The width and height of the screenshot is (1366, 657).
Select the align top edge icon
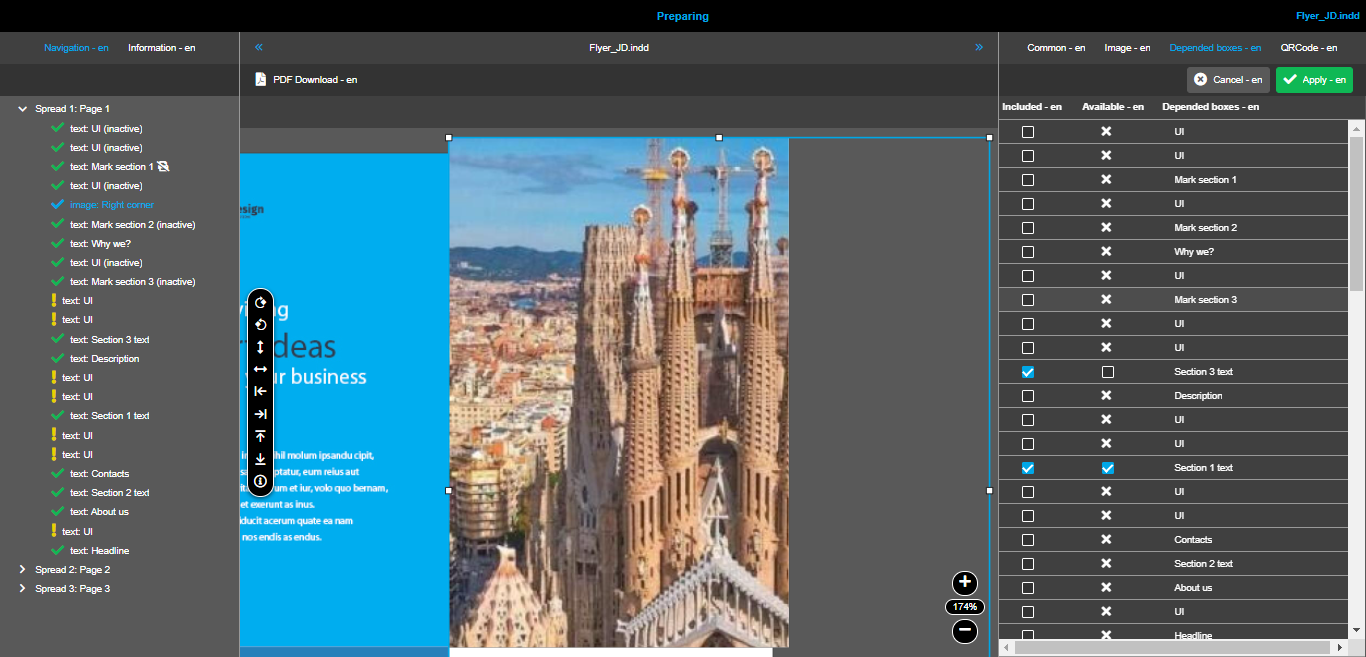coord(260,435)
